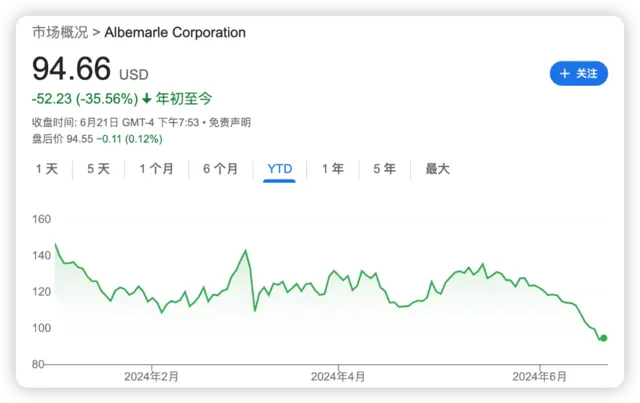The height and width of the screenshot is (403, 640).
Task: Click the 2024年4月 axis label
Action: coord(338,377)
